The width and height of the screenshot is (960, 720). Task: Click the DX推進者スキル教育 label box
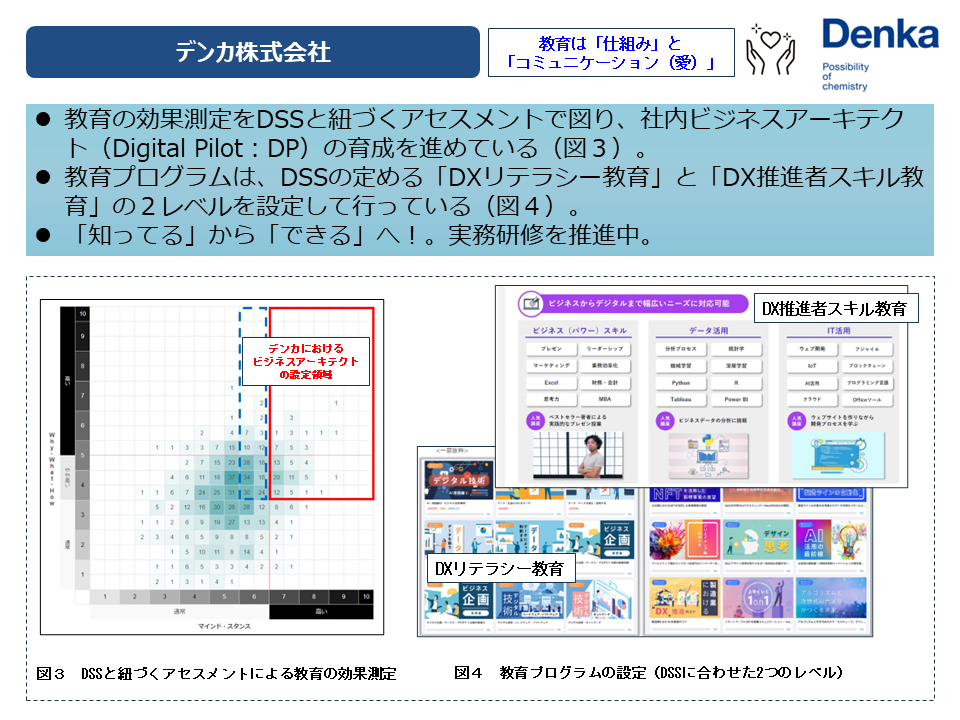pyautogui.click(x=835, y=308)
